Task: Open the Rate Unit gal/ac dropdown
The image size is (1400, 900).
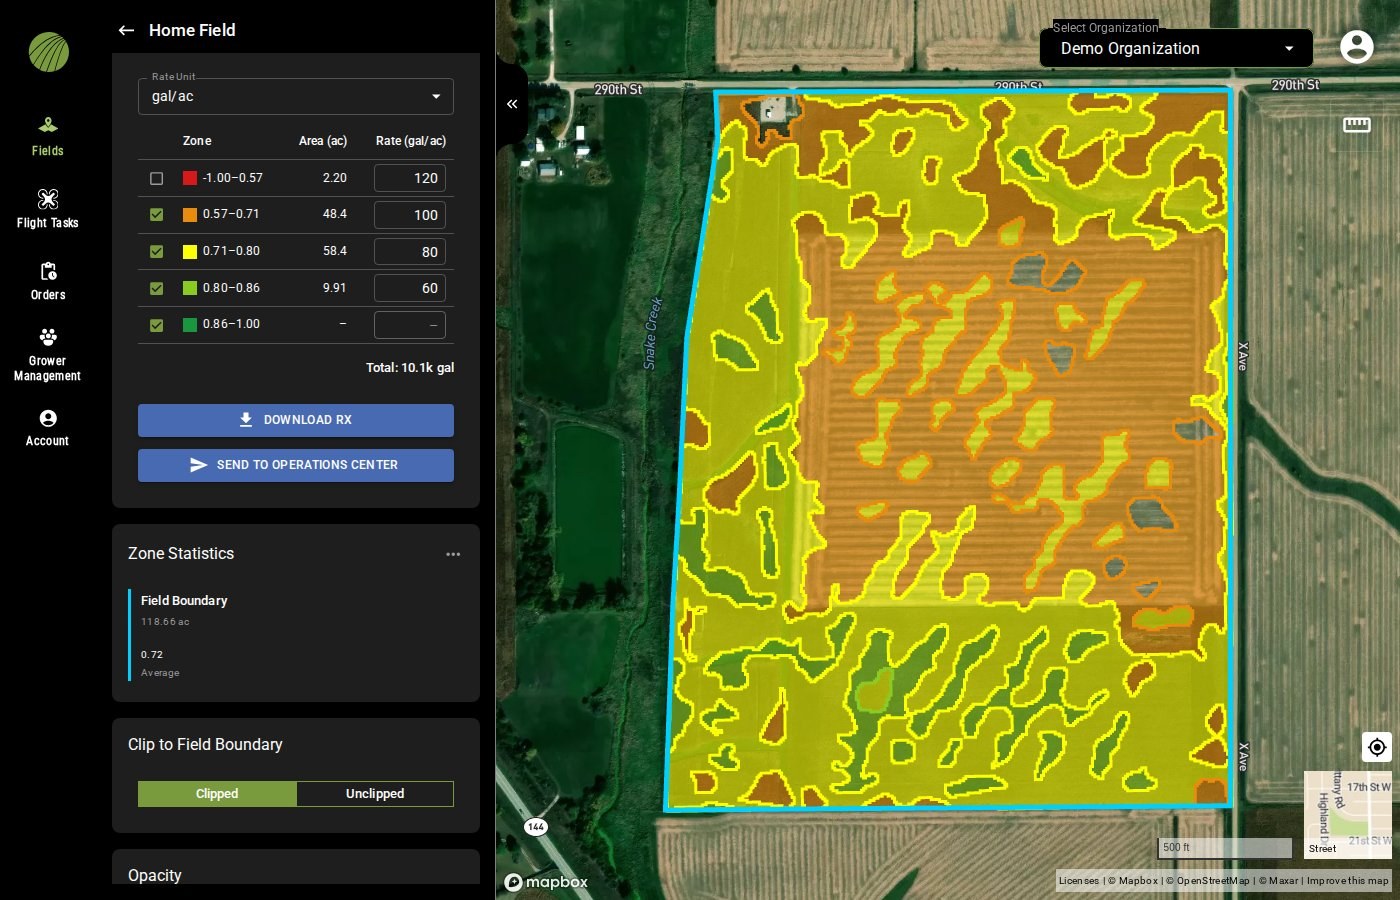Action: [x=296, y=96]
